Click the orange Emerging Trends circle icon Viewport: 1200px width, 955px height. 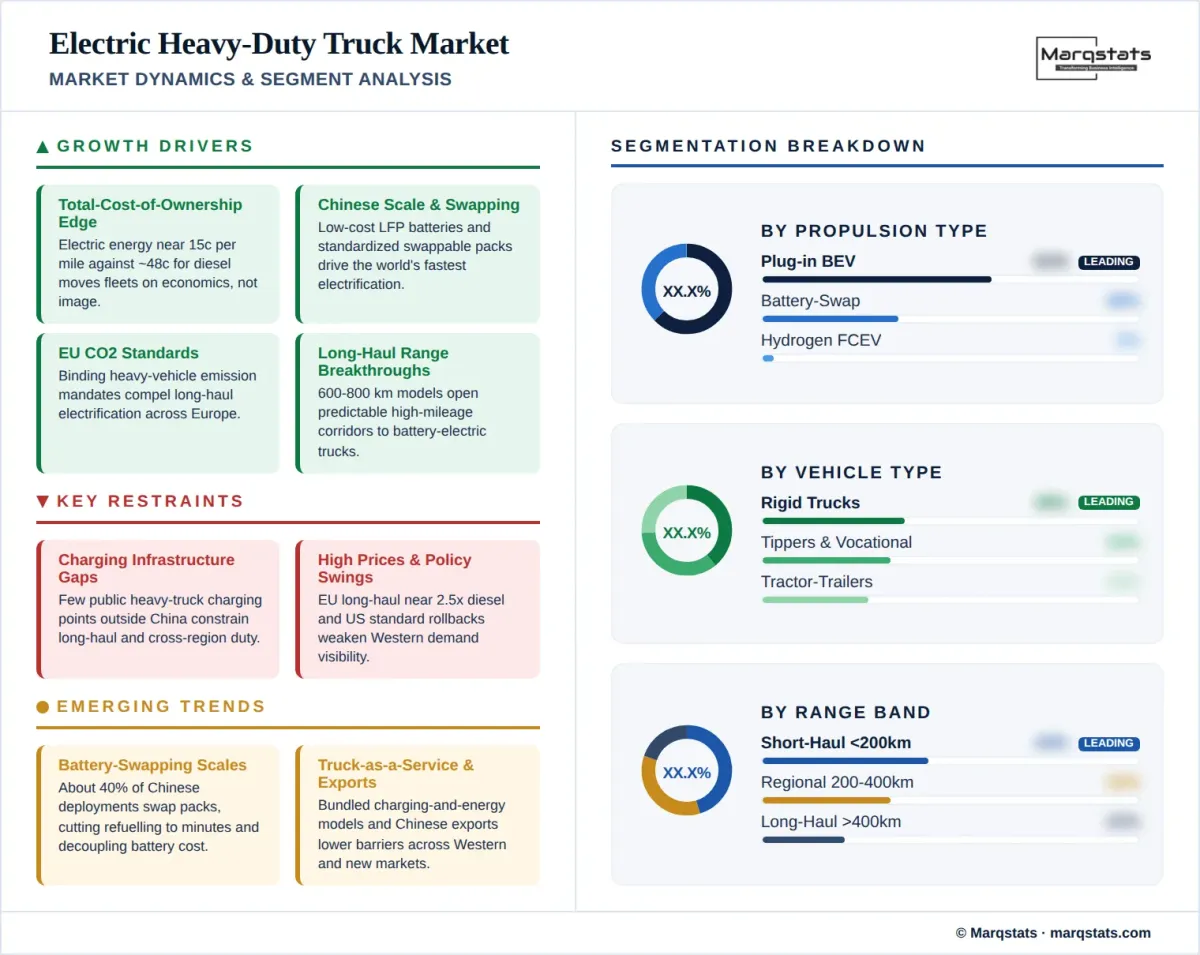pos(43,707)
